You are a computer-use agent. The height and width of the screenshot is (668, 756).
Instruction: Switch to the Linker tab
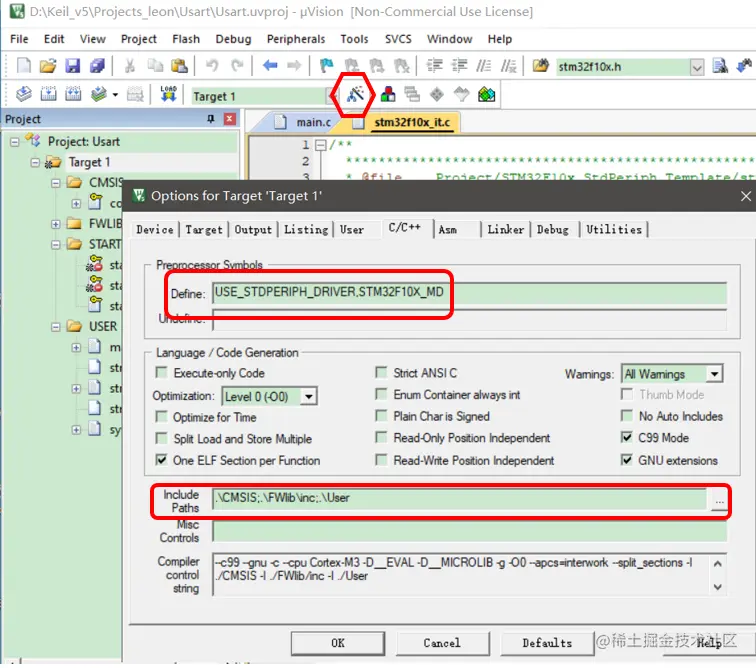click(x=505, y=230)
